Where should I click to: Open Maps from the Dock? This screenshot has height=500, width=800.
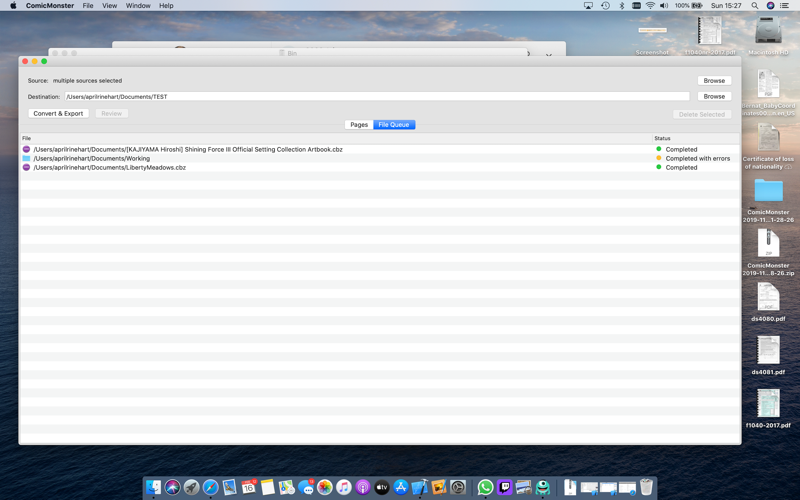point(286,487)
